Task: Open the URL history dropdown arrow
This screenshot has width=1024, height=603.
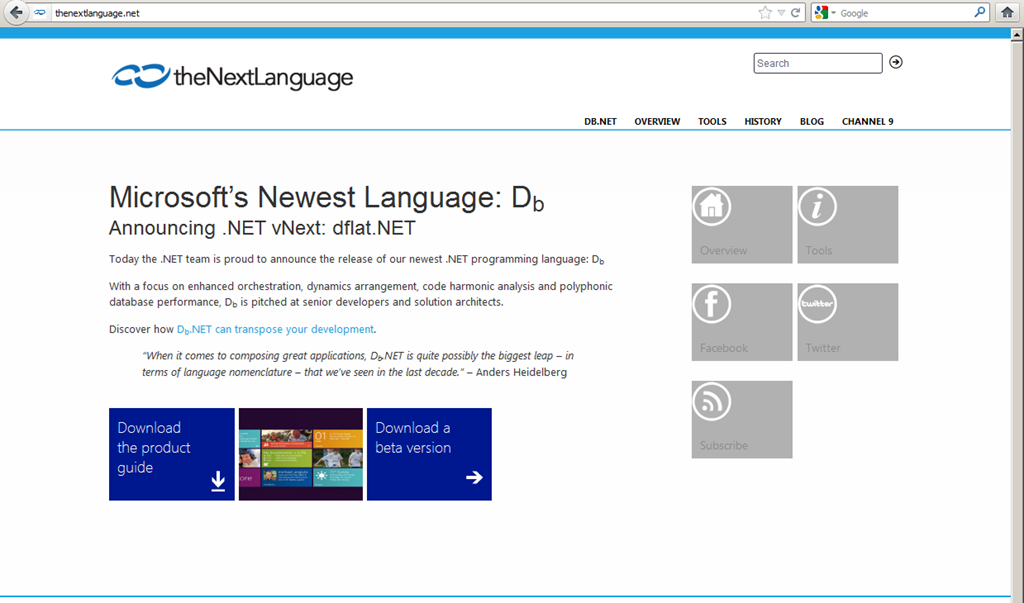Action: pyautogui.click(x=781, y=14)
